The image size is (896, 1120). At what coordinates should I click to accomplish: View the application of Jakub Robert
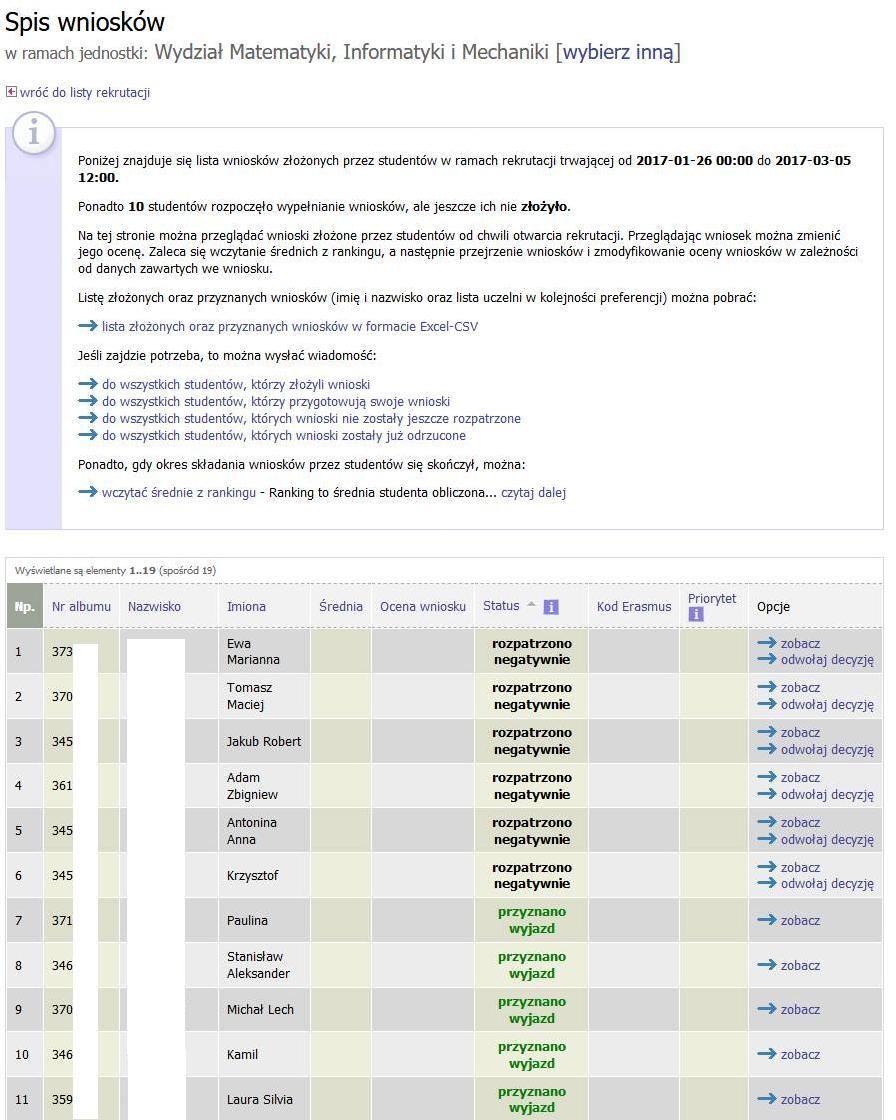800,733
